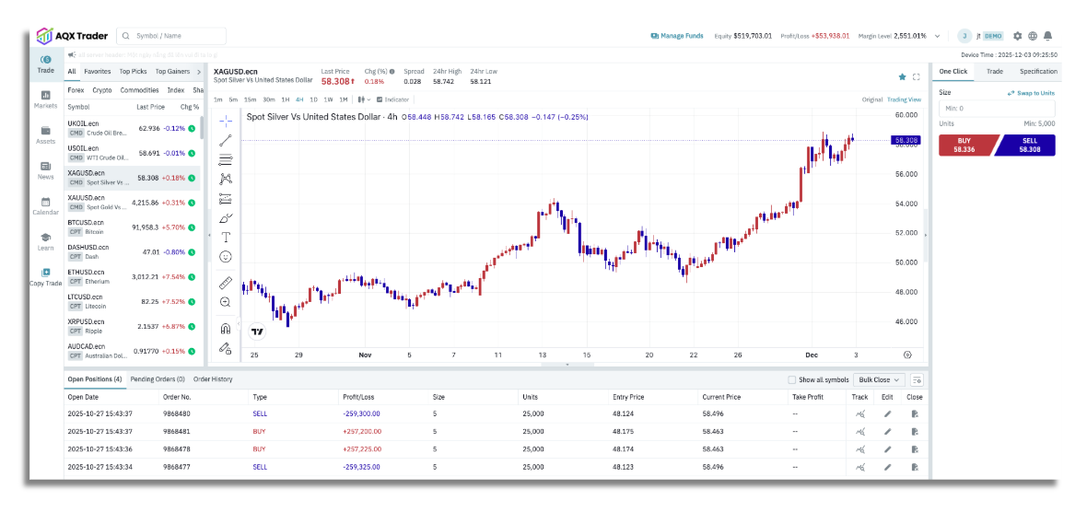The image size is (1087, 512).
Task: Toggle the favorite star for XAGUSD
Action: click(902, 76)
